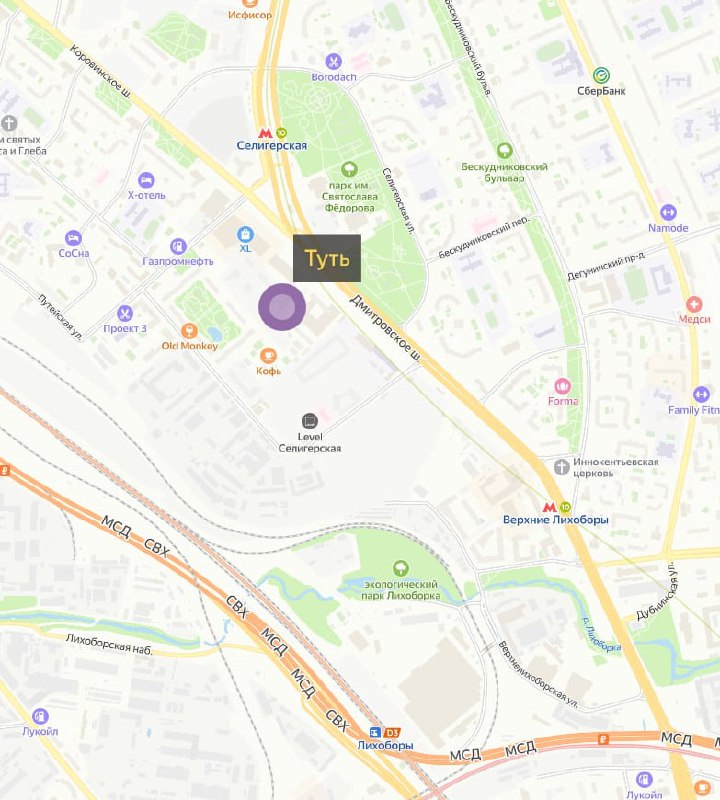This screenshot has height=800, width=720.
Task: Open the Namode fitness dumbbell icon
Action: click(668, 212)
